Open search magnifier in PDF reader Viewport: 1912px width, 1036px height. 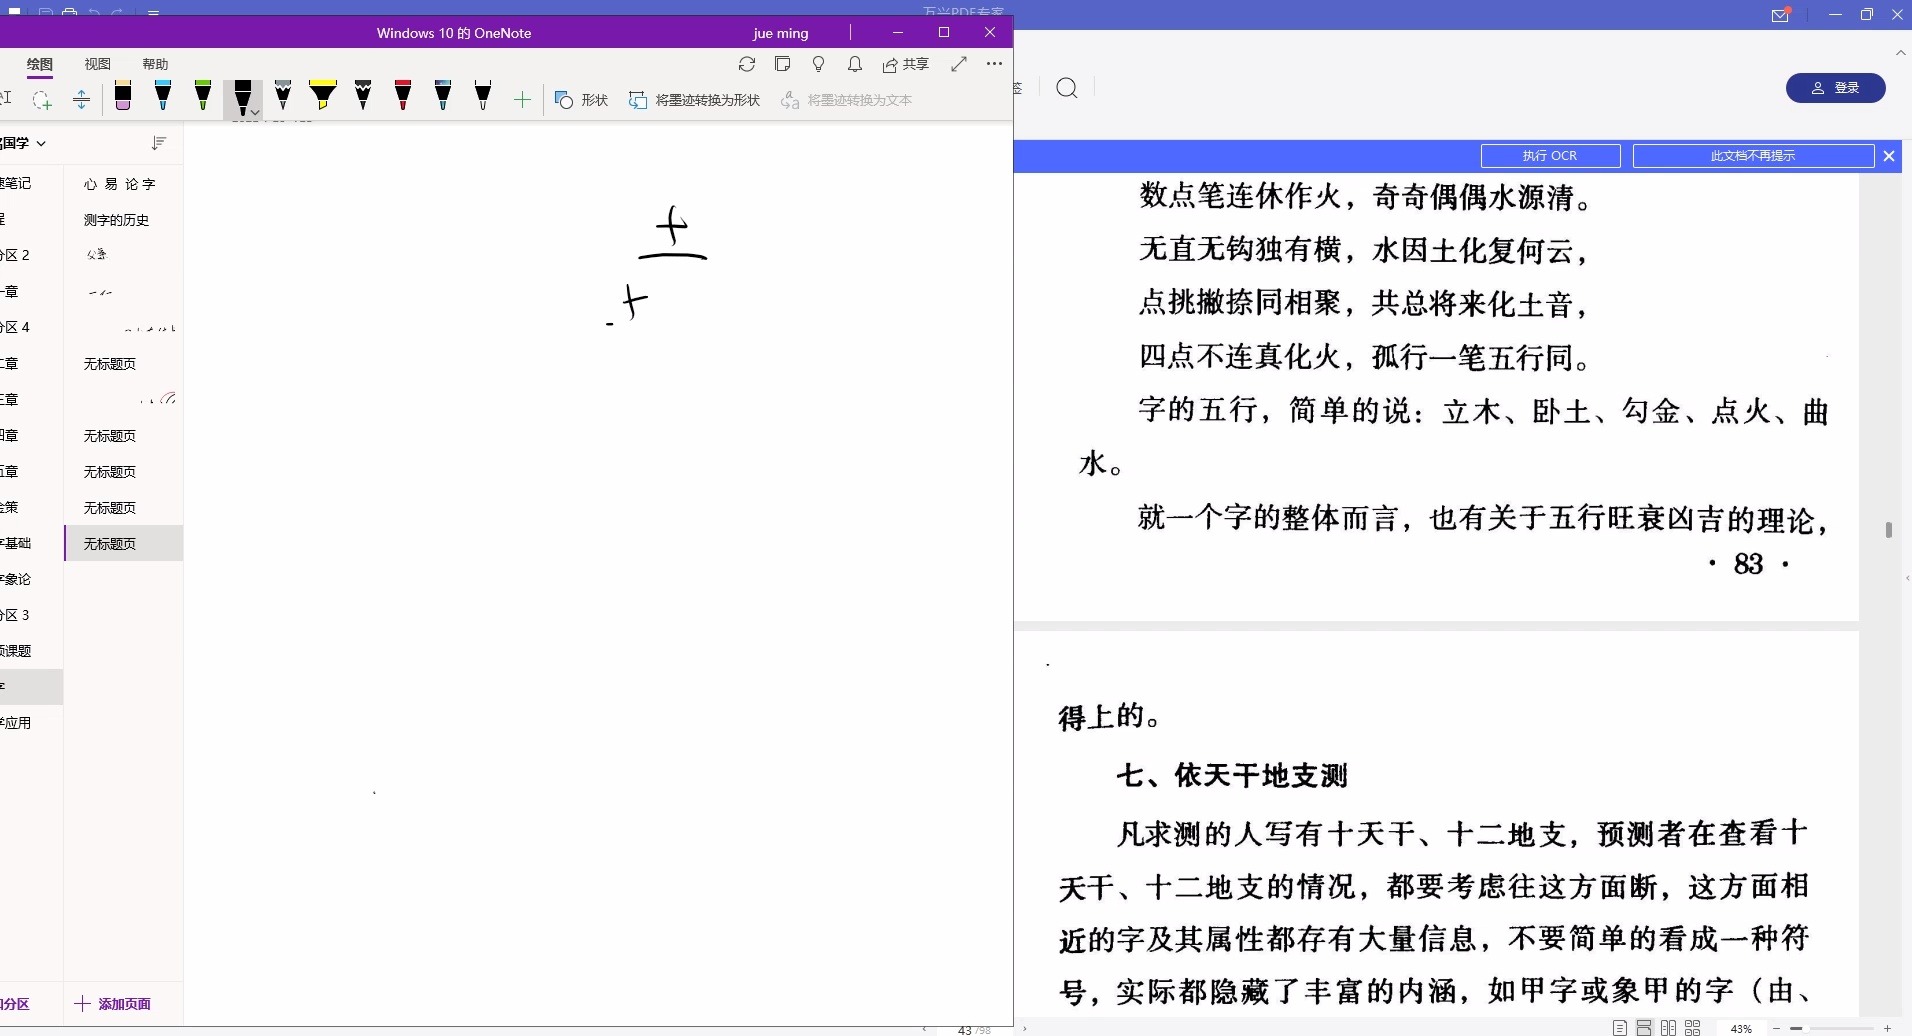[1067, 88]
